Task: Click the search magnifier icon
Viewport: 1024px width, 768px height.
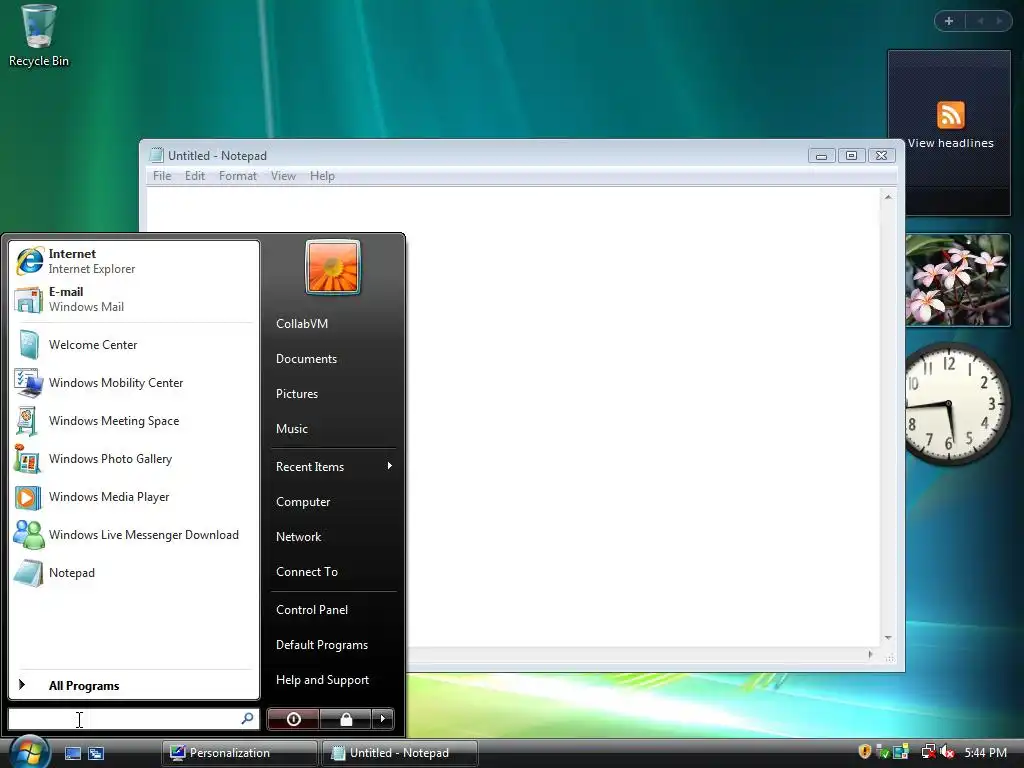Action: click(x=247, y=718)
